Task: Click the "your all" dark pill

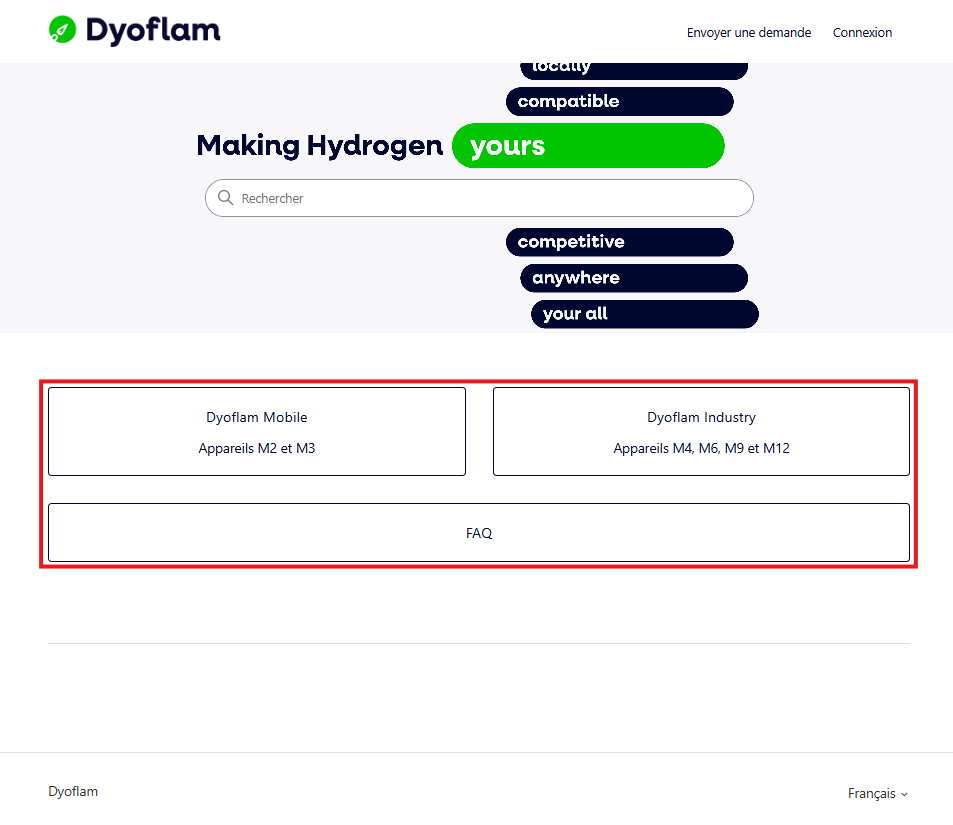Action: click(645, 314)
